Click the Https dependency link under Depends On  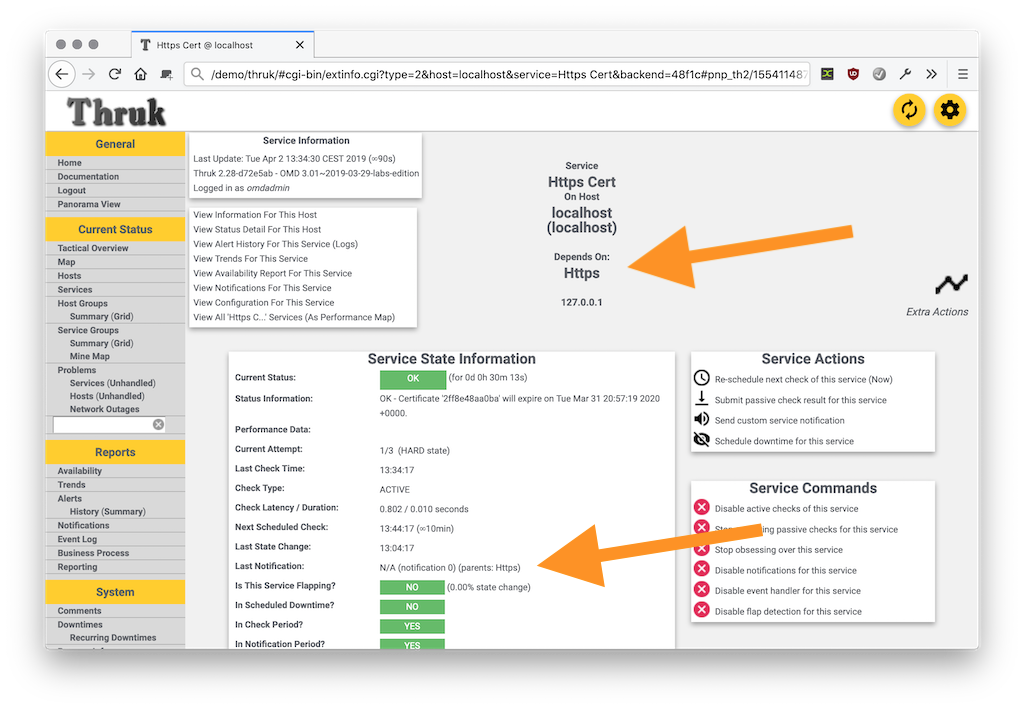click(581, 274)
